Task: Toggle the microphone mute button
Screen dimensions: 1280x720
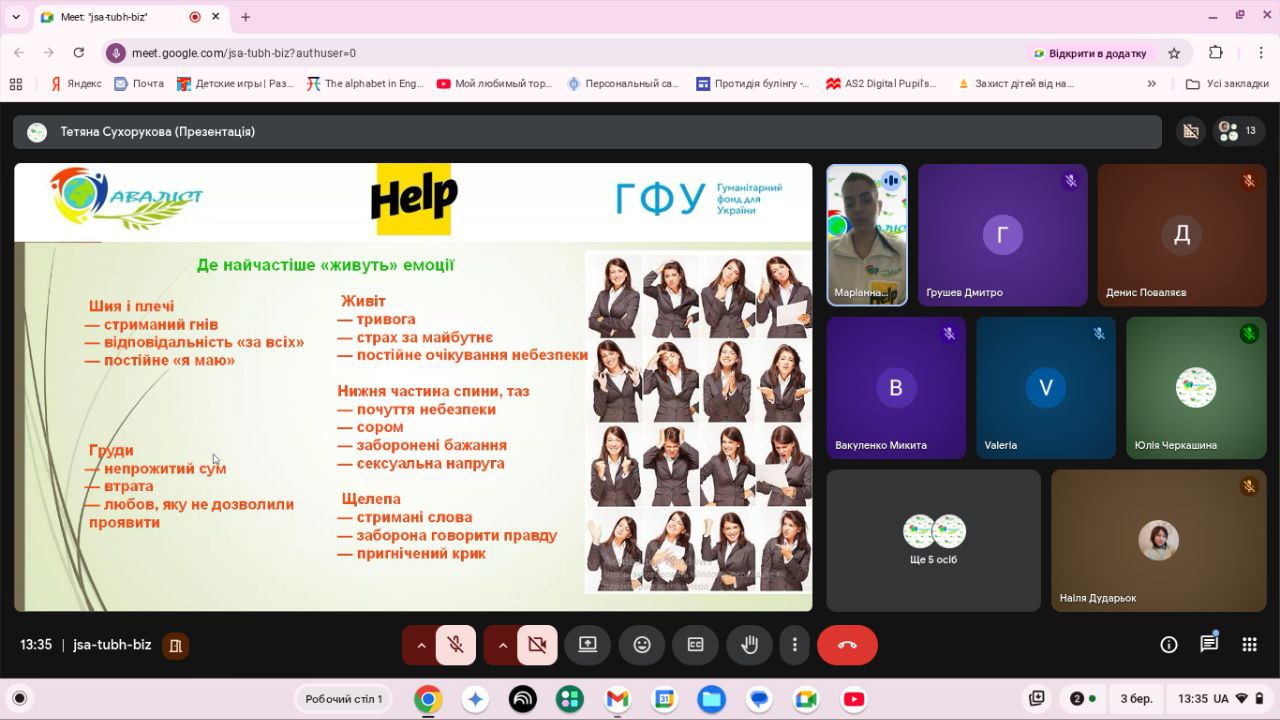Action: tap(456, 645)
